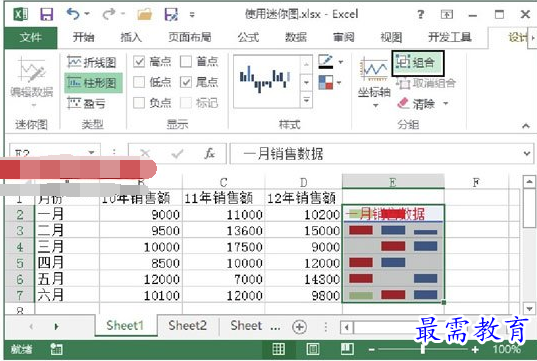537x361 pixels.
Task: Expand the undo history dropdown arrow
Action: click(x=87, y=14)
